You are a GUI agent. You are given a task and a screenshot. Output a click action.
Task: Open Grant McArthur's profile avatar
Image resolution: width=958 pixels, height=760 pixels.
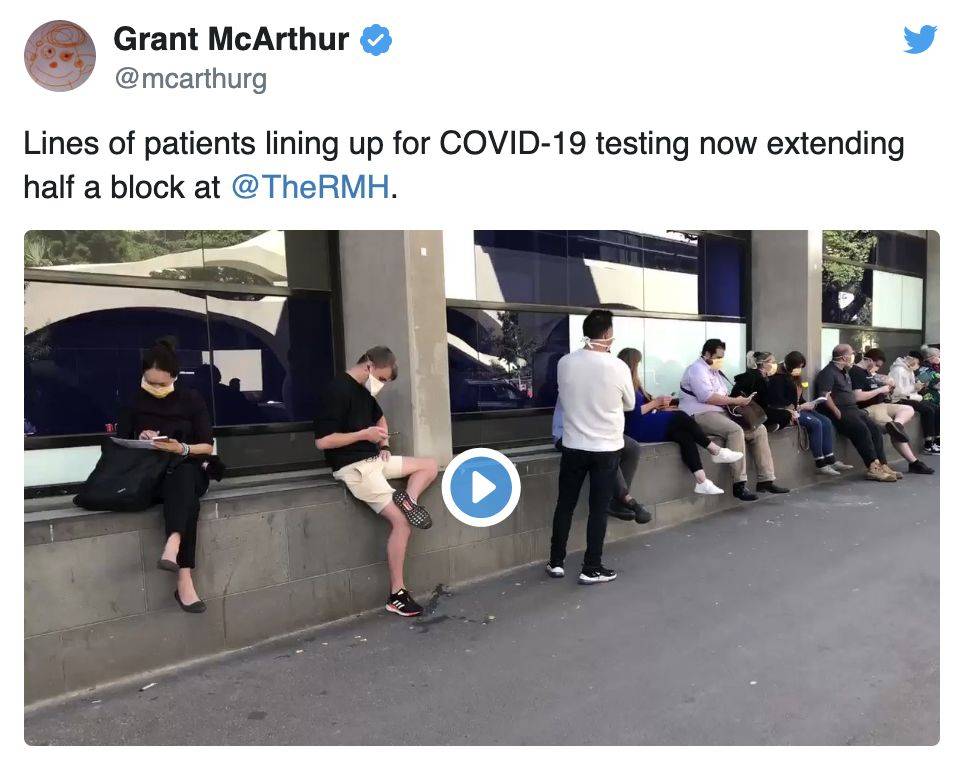60,56
